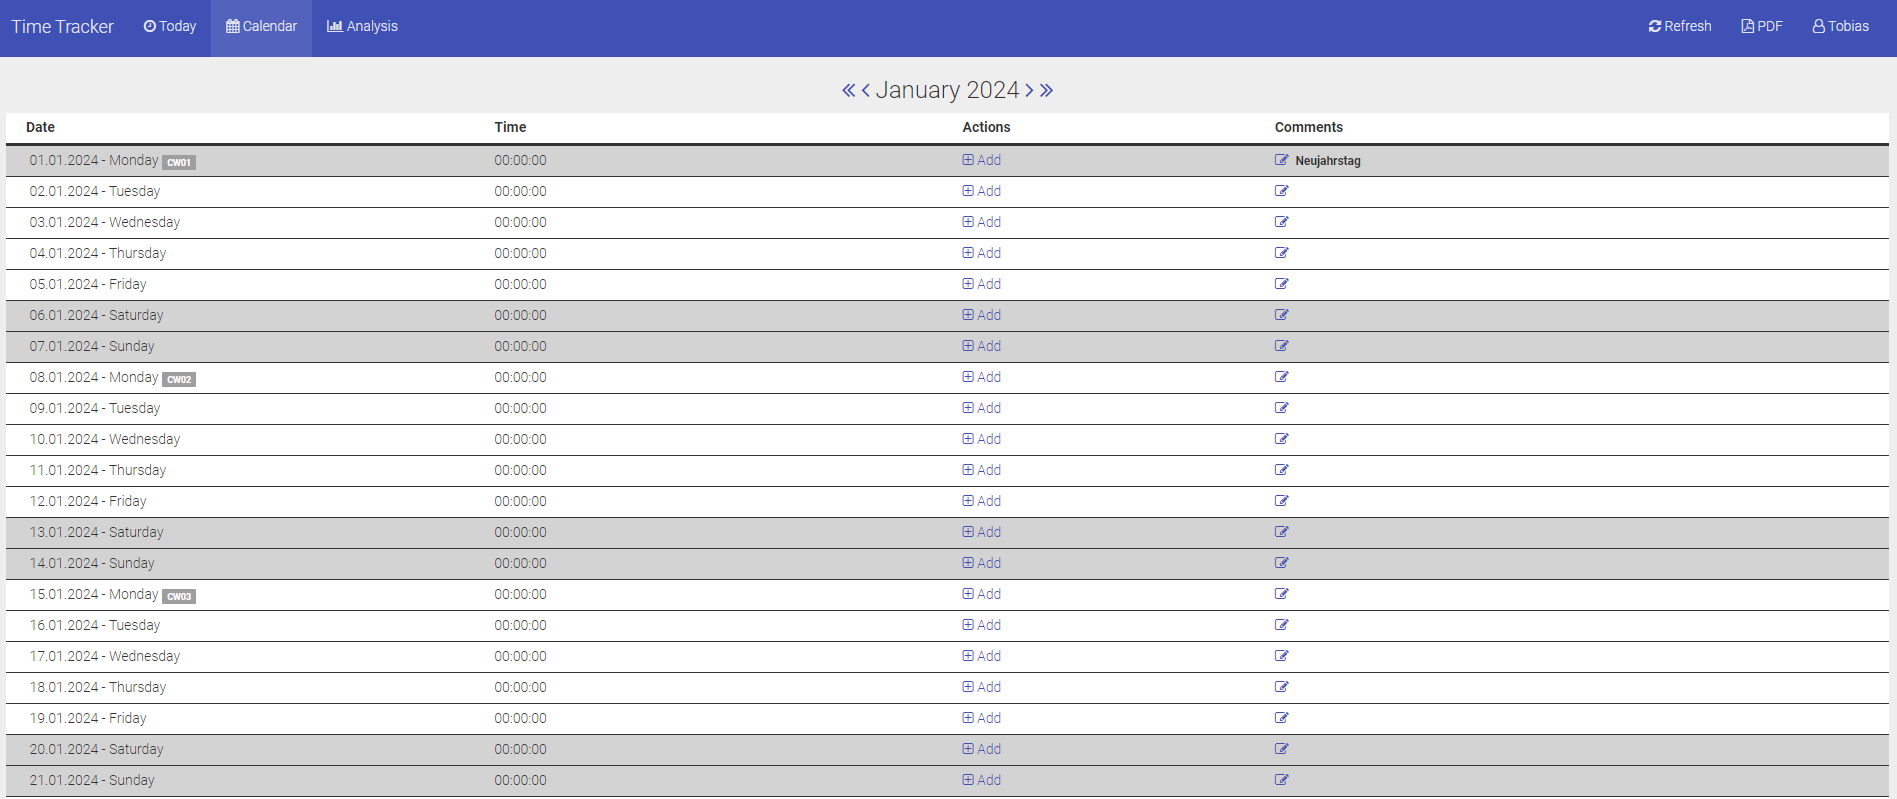The width and height of the screenshot is (1897, 799).
Task: Edit comment for 01.01.2024 Neujahrstag
Action: pos(1282,160)
